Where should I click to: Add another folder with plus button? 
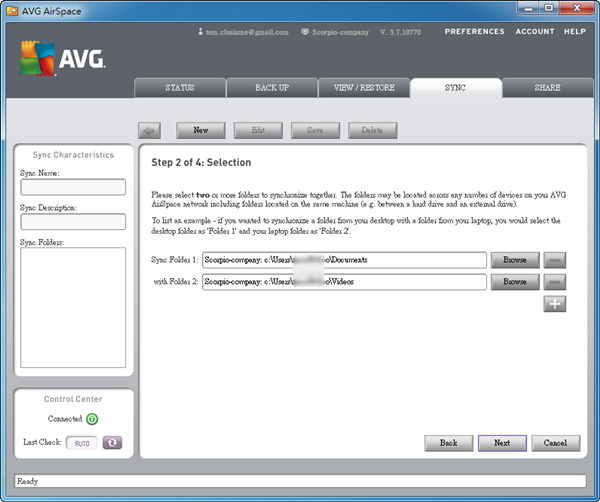coord(554,304)
